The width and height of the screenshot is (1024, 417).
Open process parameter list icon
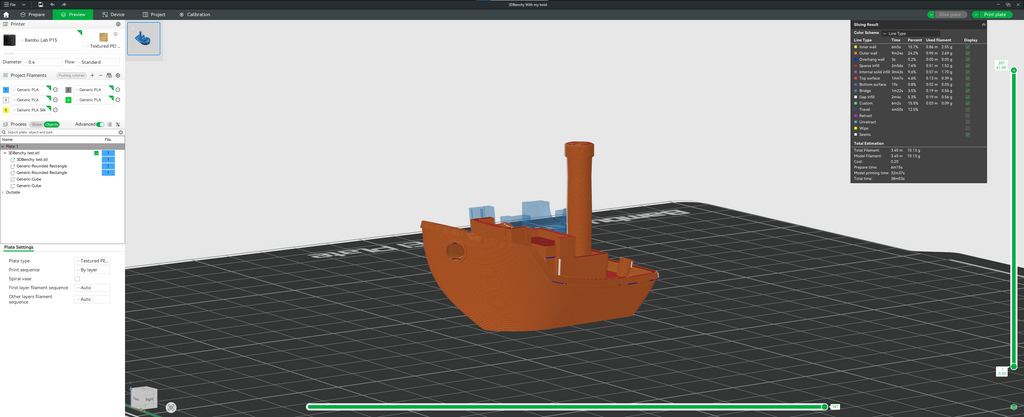[110, 124]
